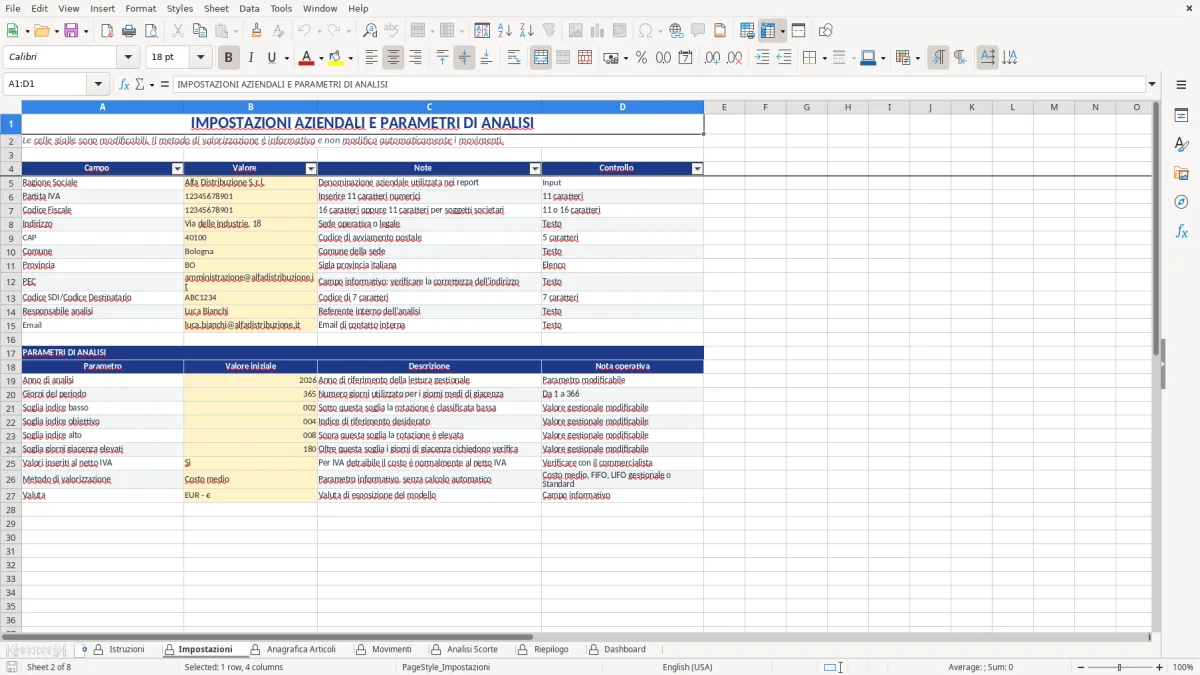The height and width of the screenshot is (675, 1200).
Task: Apply yellow background highlight color
Action: (336, 58)
